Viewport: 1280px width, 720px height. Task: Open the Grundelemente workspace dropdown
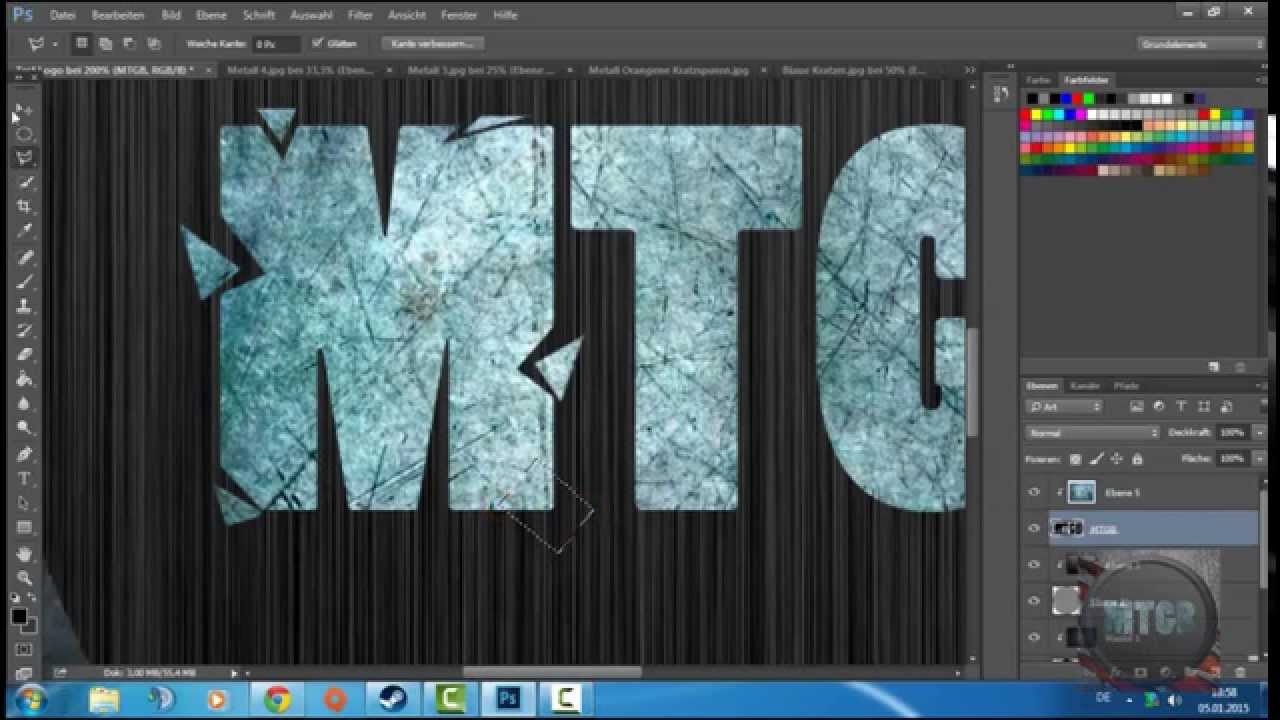[x=1201, y=44]
